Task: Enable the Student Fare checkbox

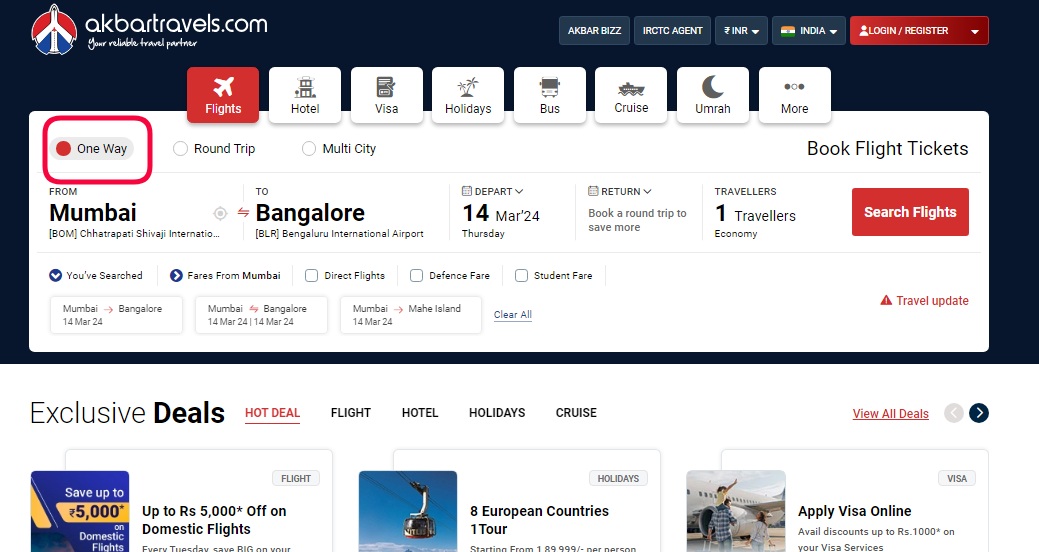Action: click(x=521, y=275)
